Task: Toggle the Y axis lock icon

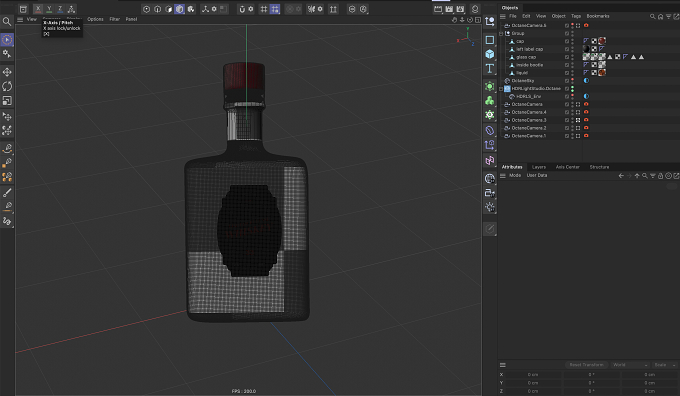Action: (49, 9)
